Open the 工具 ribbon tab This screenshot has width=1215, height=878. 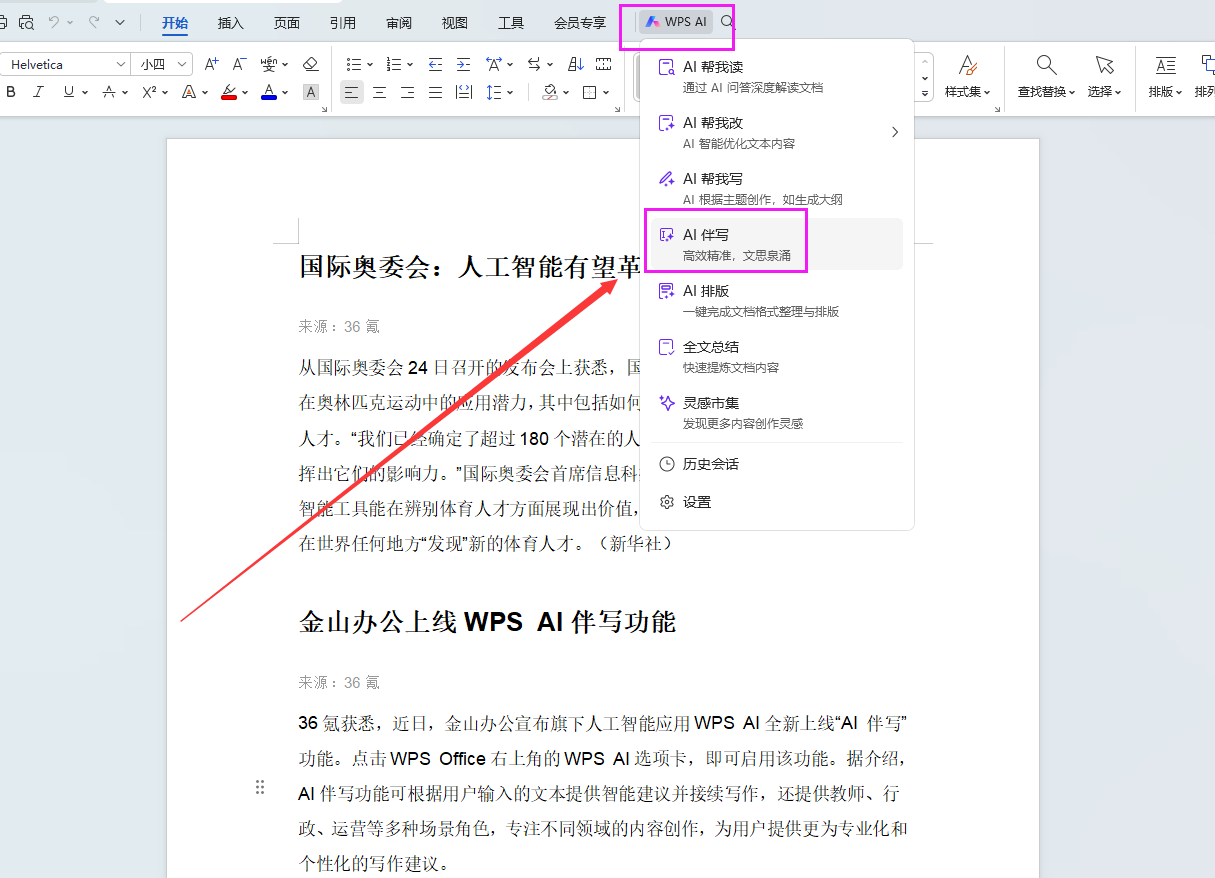coord(511,22)
